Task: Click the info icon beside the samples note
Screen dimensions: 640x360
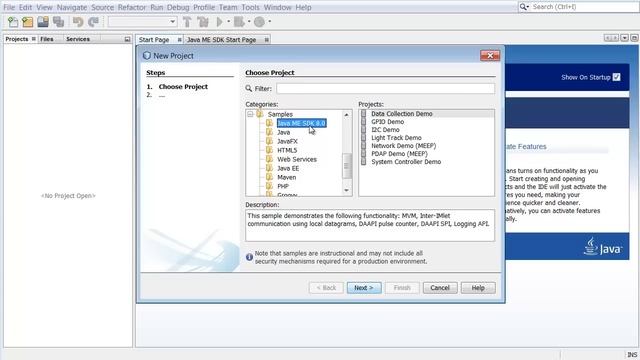Action: [249, 257]
